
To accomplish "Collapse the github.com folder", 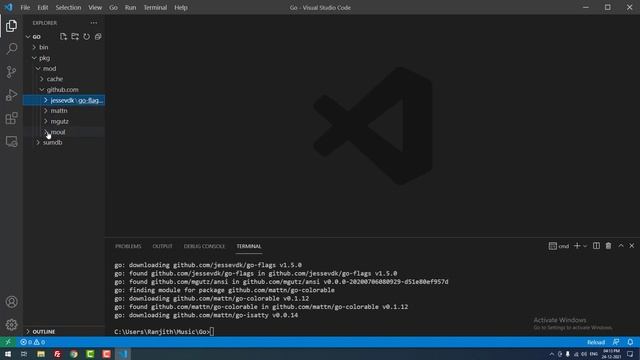I will 63,89.
